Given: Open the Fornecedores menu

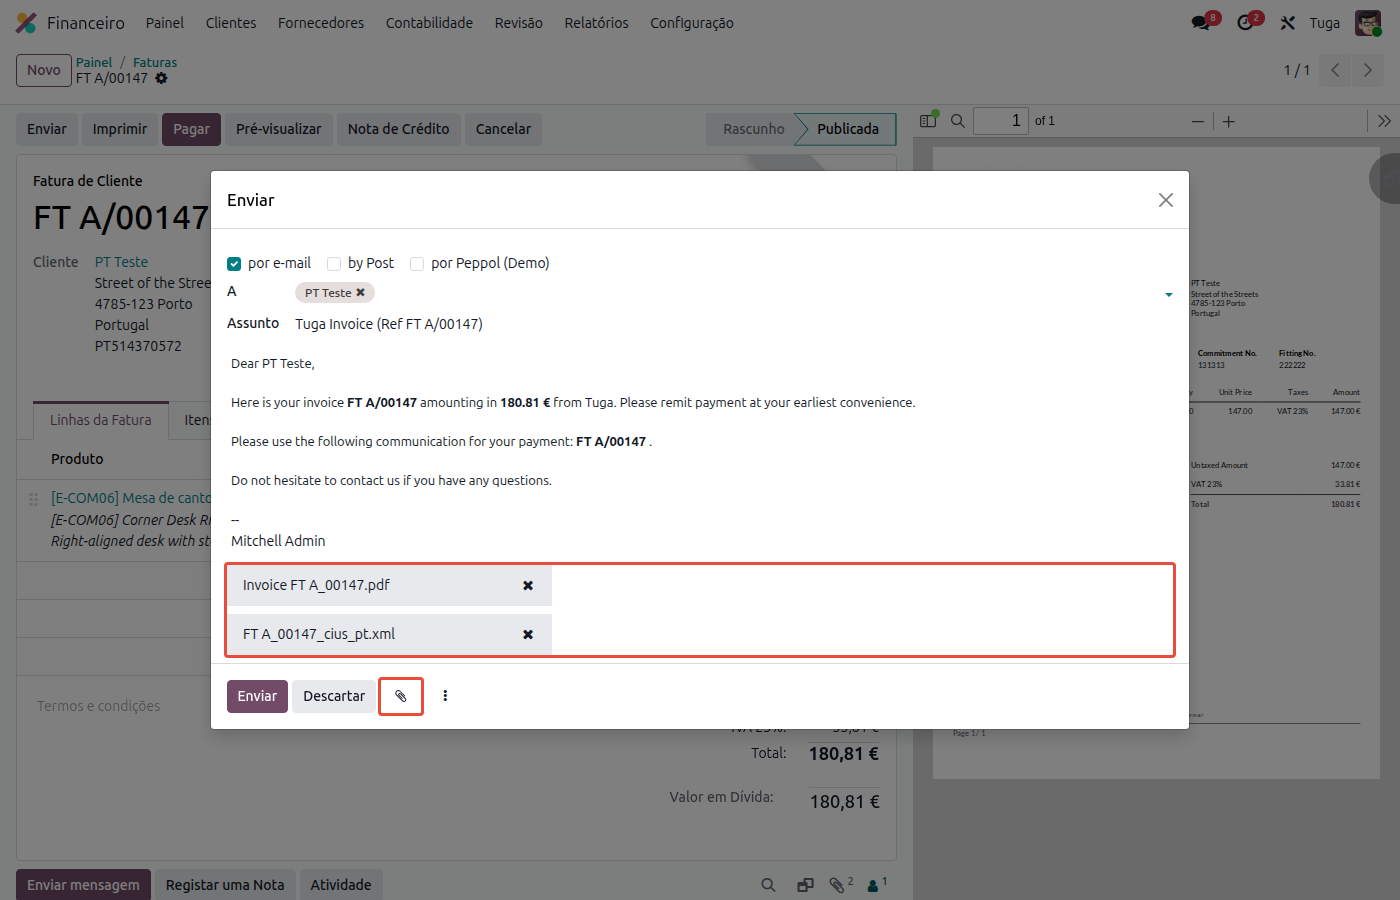Looking at the screenshot, I should point(321,23).
